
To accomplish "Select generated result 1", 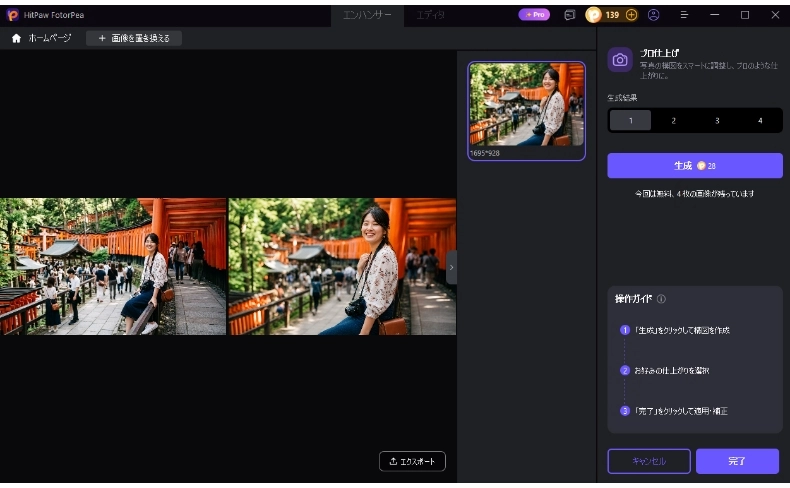I will coord(630,120).
